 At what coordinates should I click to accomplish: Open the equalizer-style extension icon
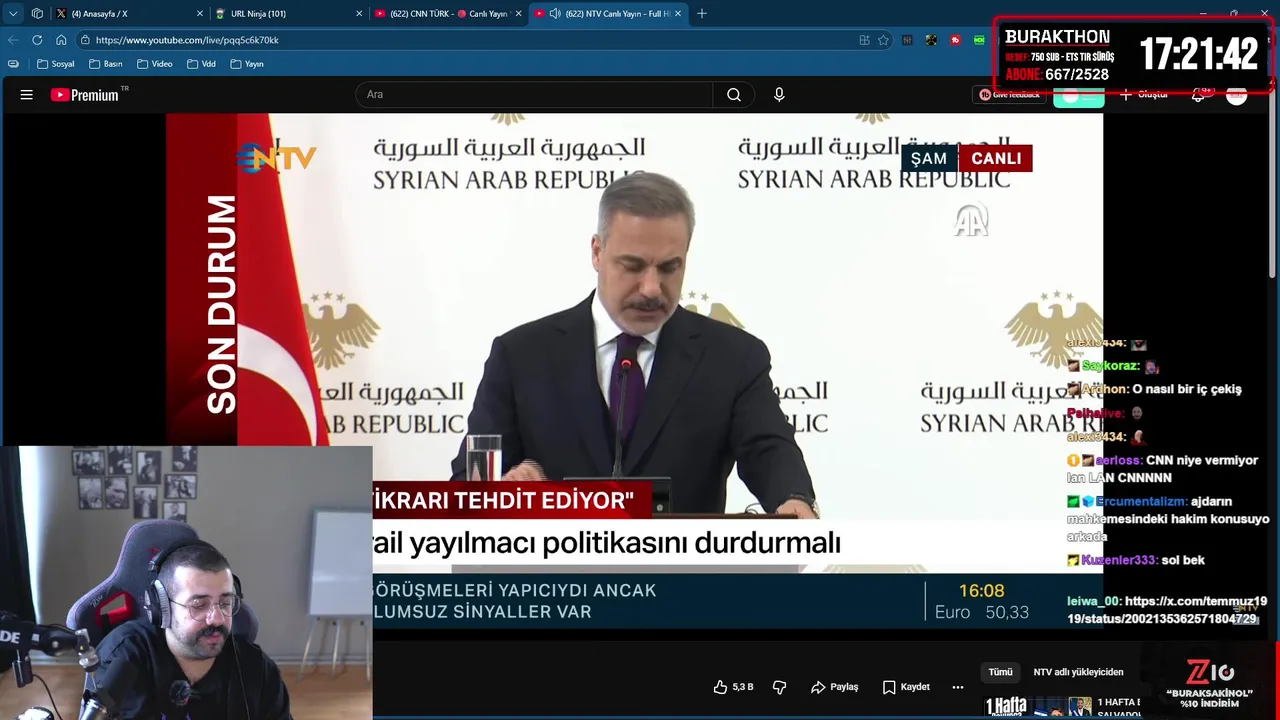tap(907, 40)
